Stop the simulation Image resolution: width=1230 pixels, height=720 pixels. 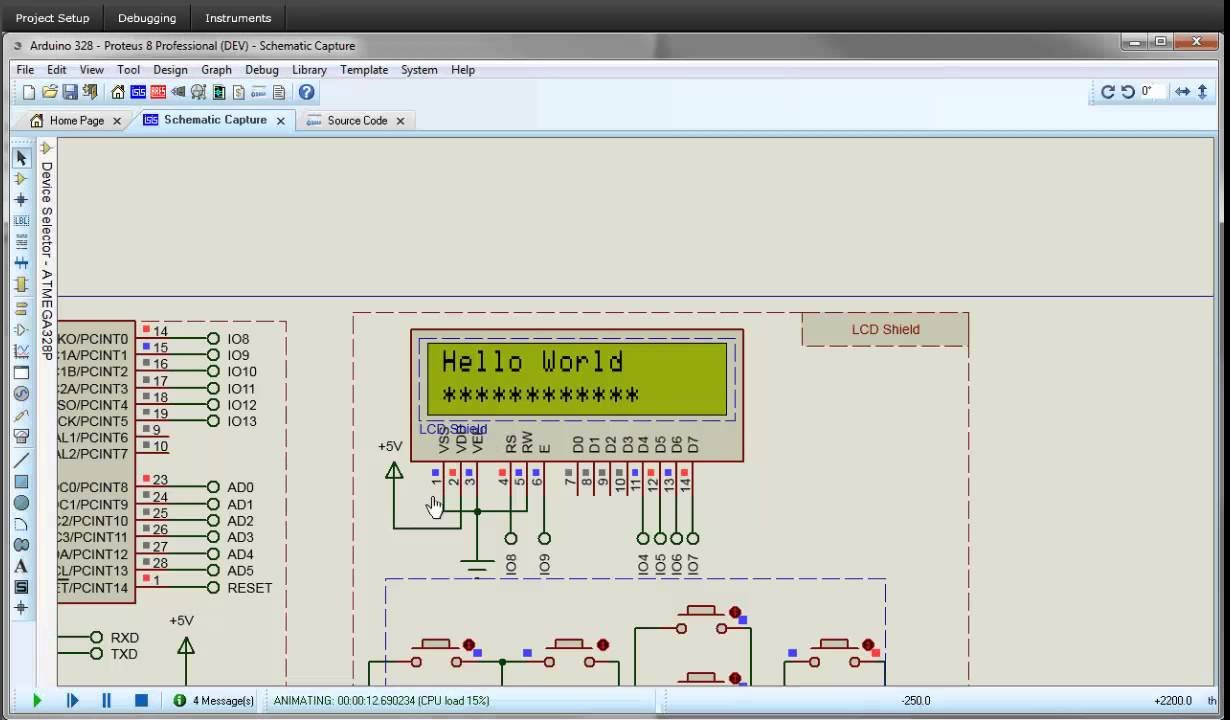[x=140, y=700]
